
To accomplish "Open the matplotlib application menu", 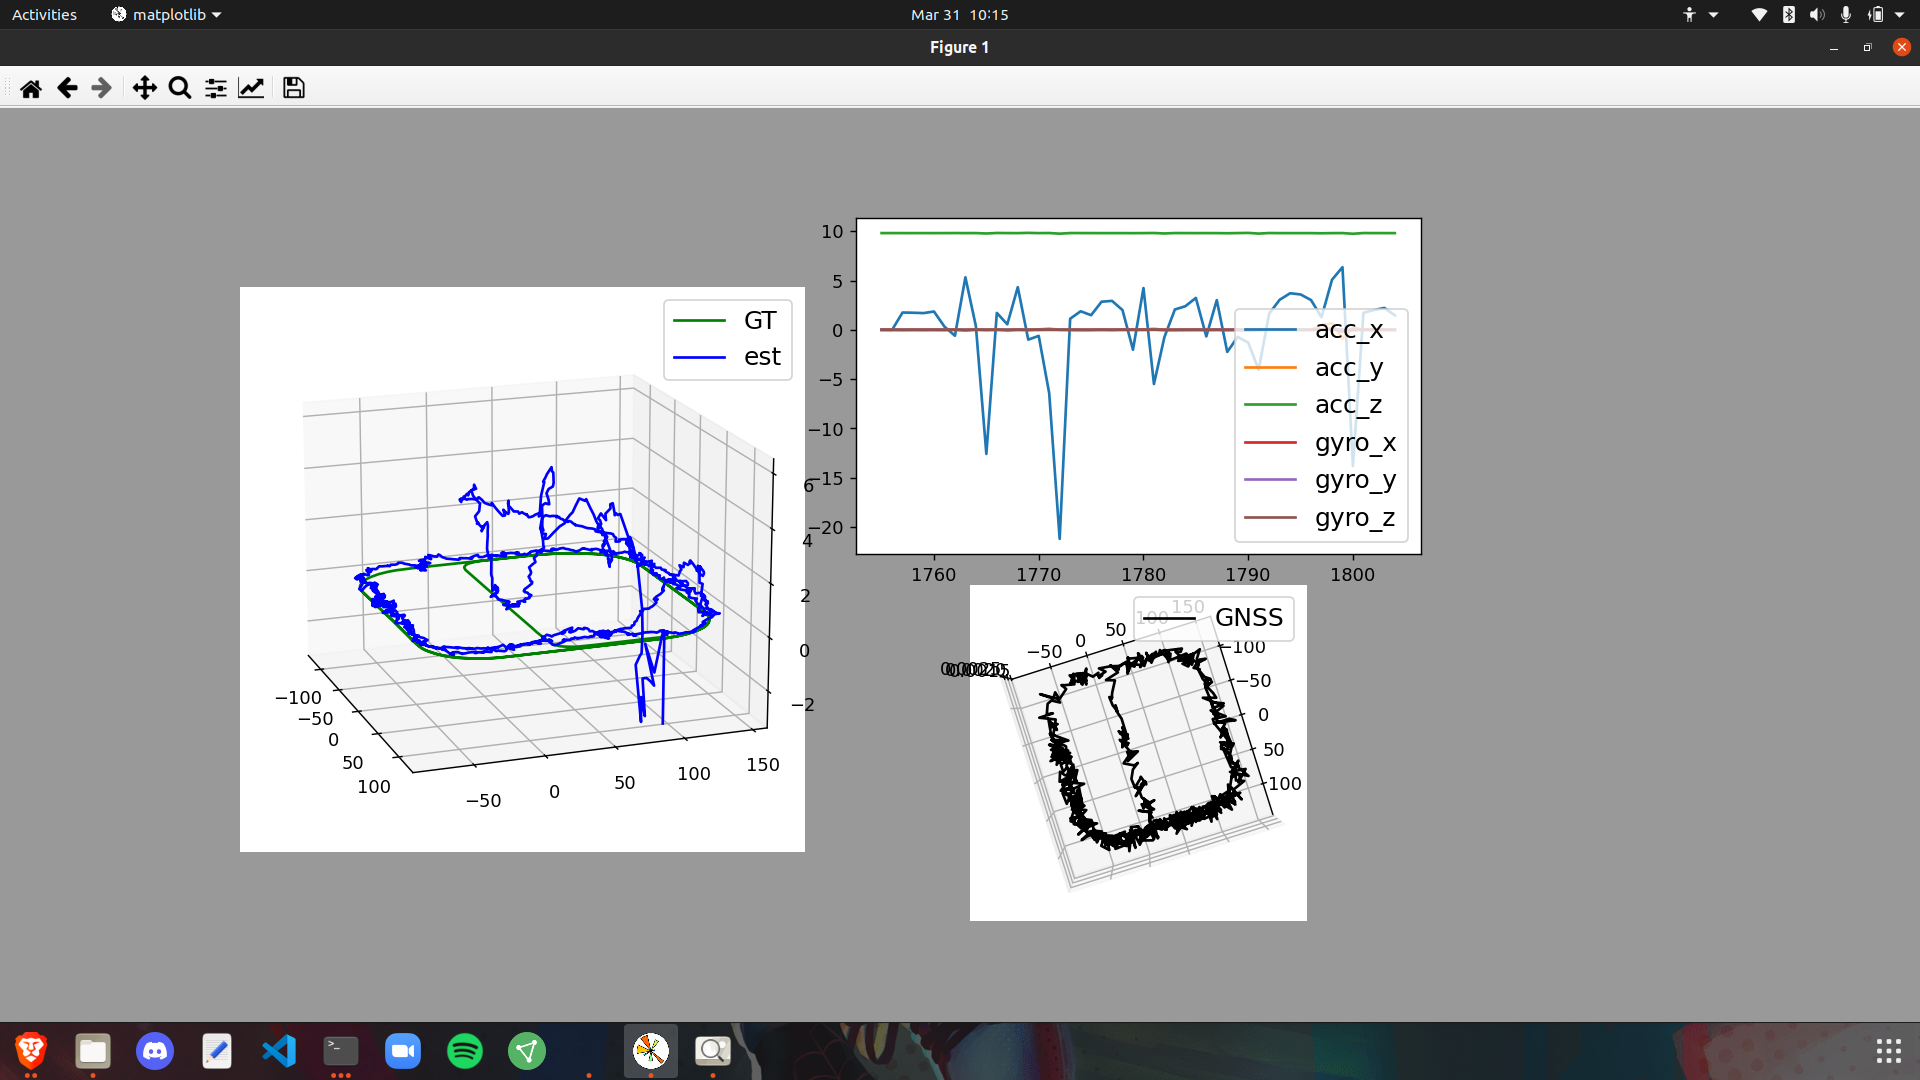I will pyautogui.click(x=166, y=15).
